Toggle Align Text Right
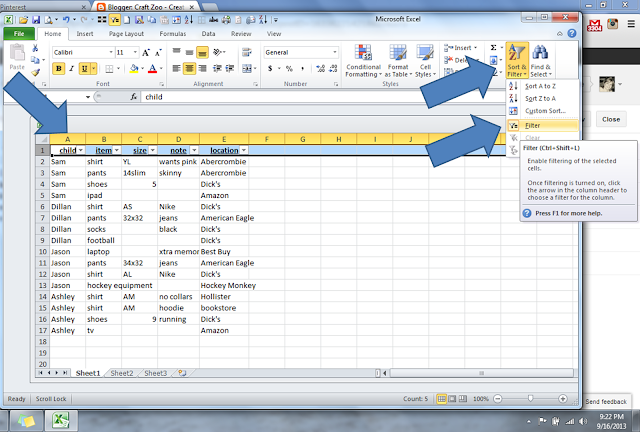 [x=202, y=68]
